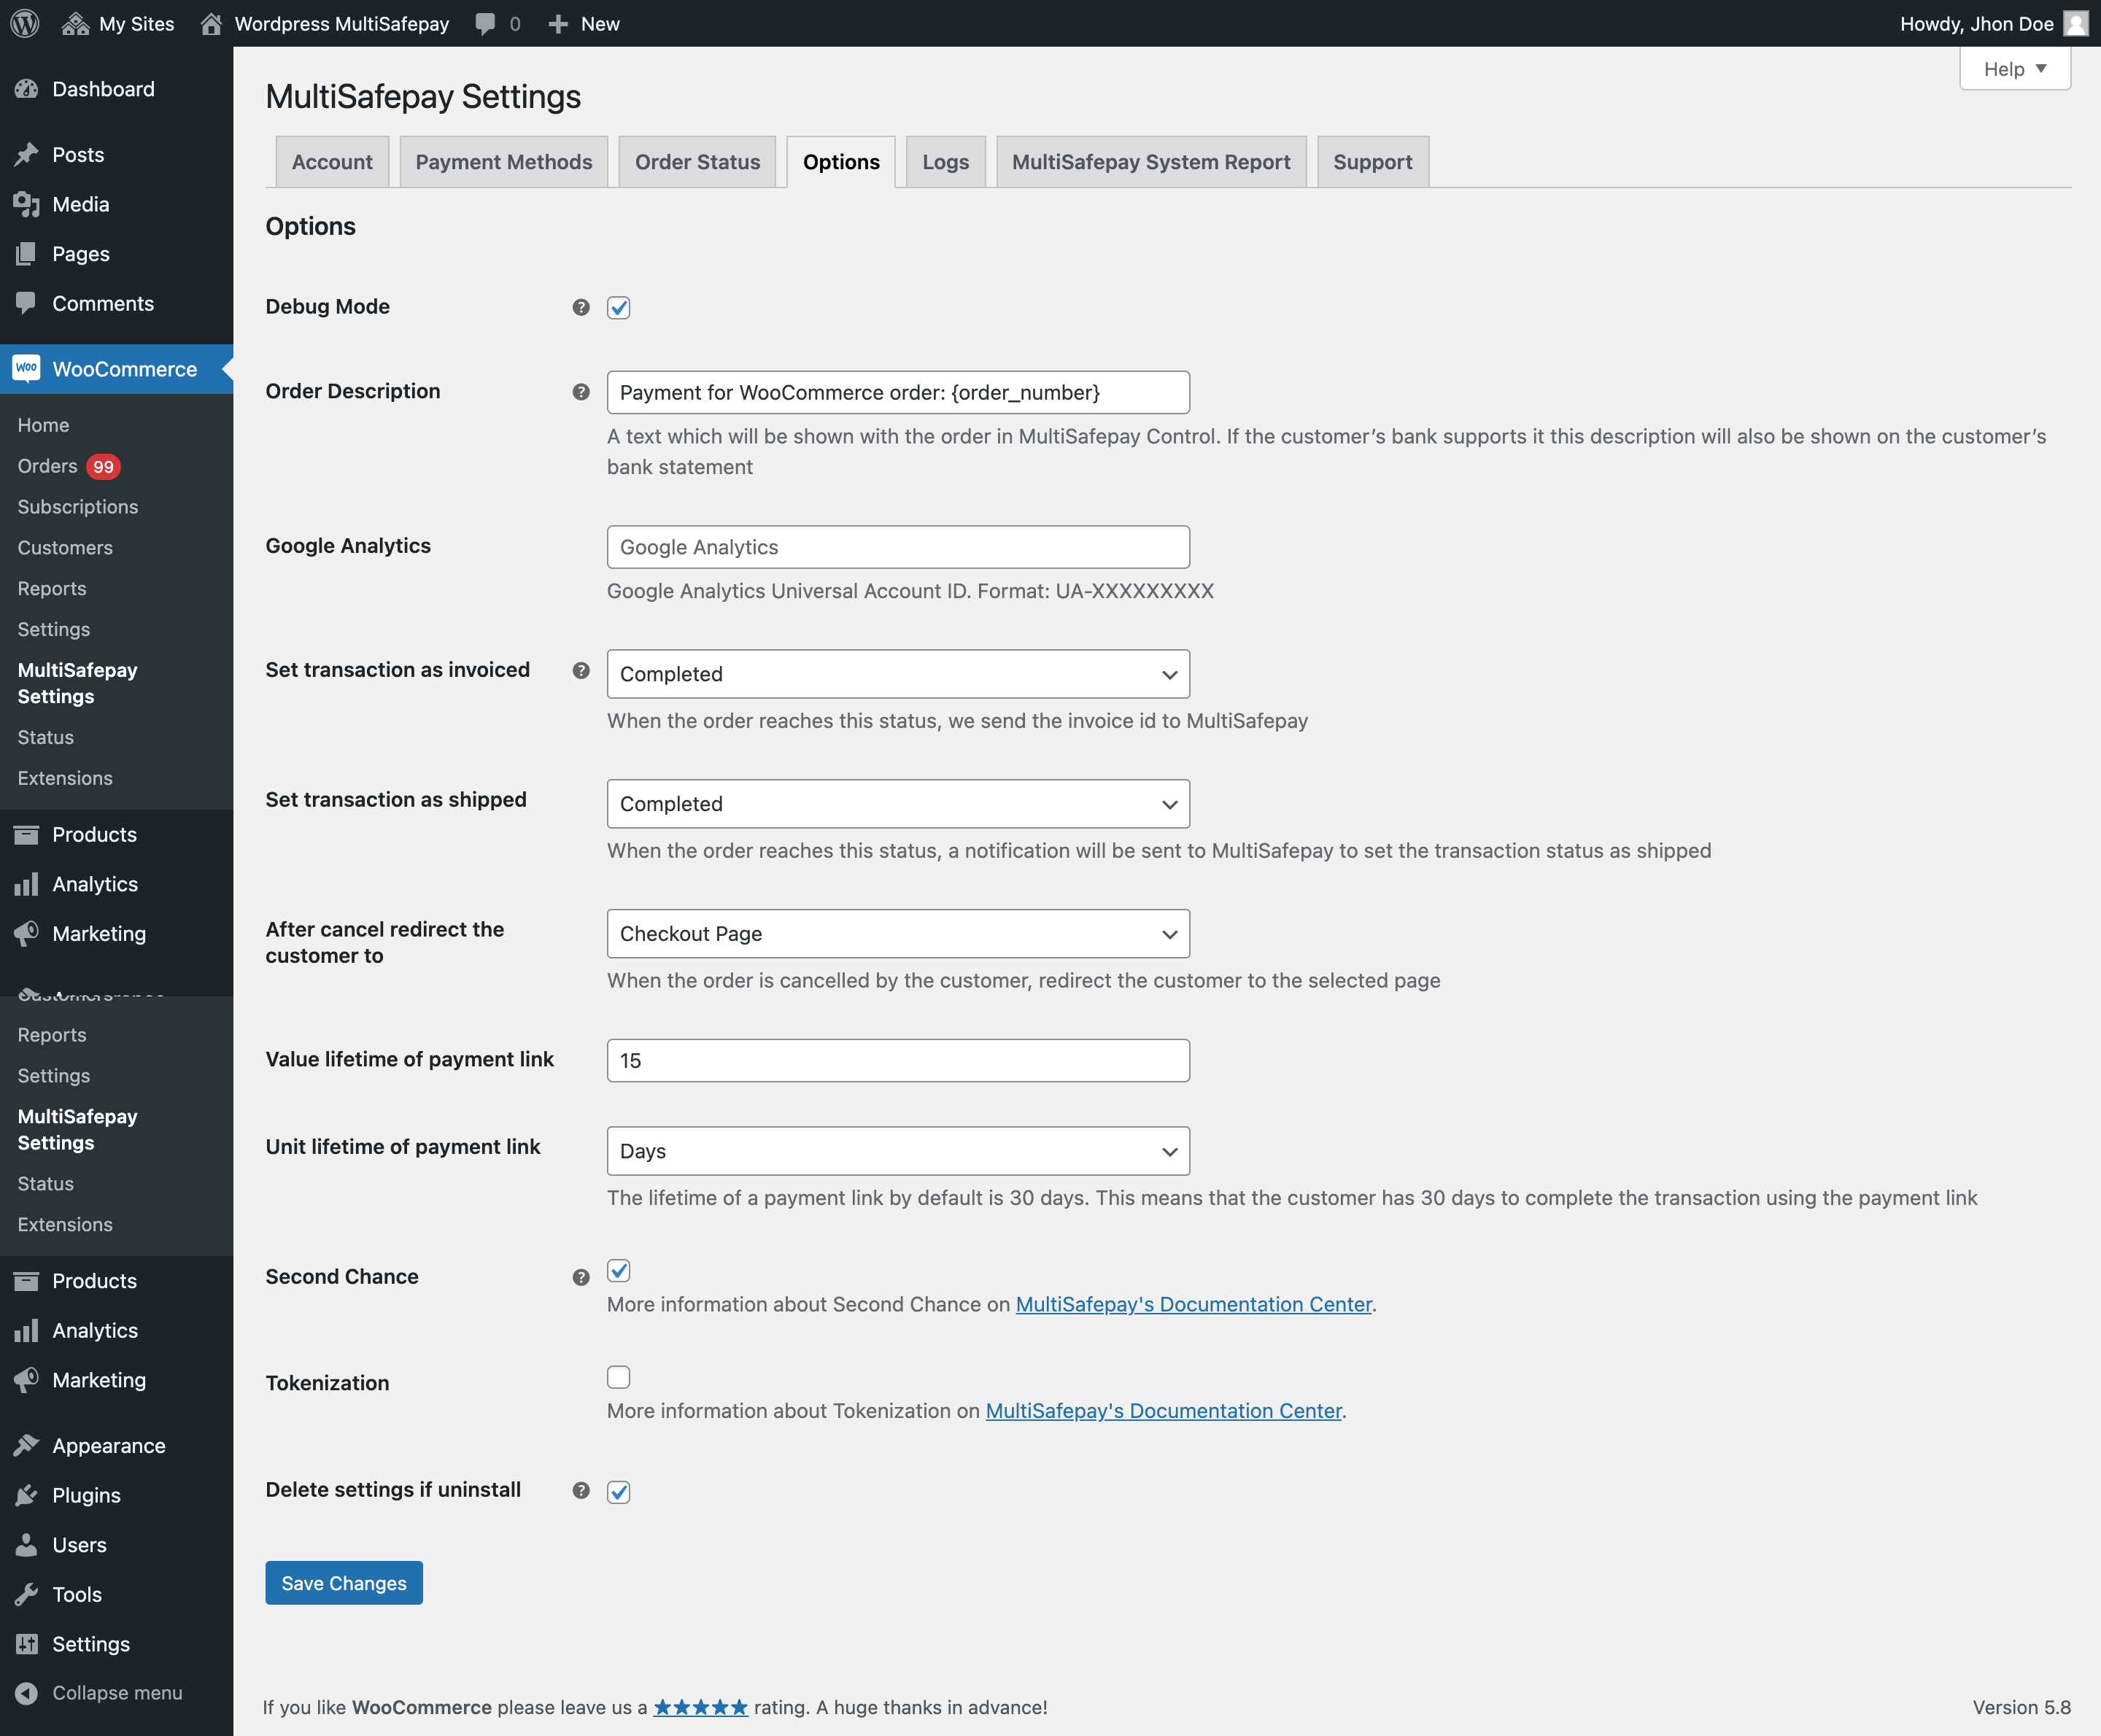Image resolution: width=2101 pixels, height=1736 pixels.
Task: Open main Settings with the sliders icon
Action: (x=26, y=1644)
